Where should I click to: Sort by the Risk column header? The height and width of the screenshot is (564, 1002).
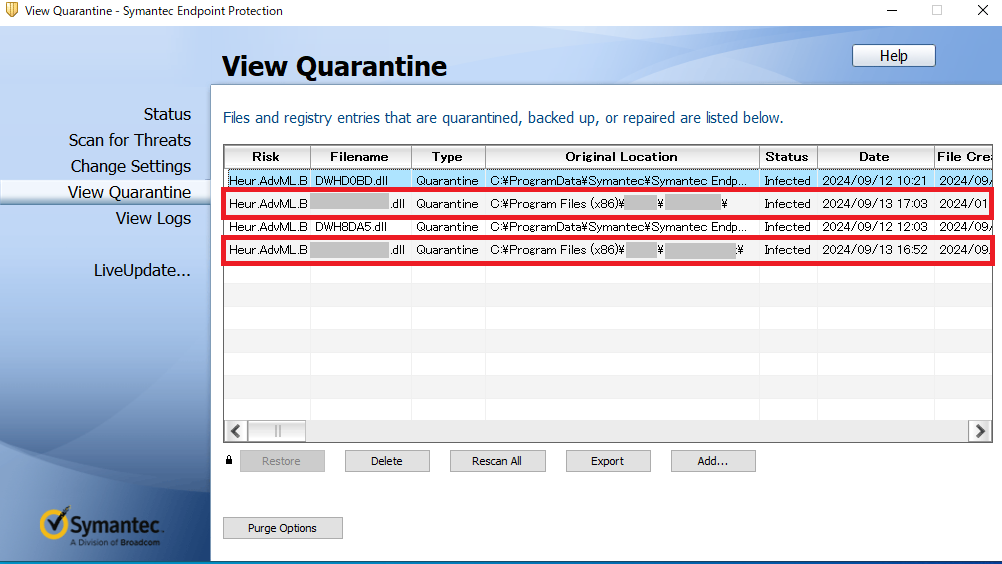(266, 157)
